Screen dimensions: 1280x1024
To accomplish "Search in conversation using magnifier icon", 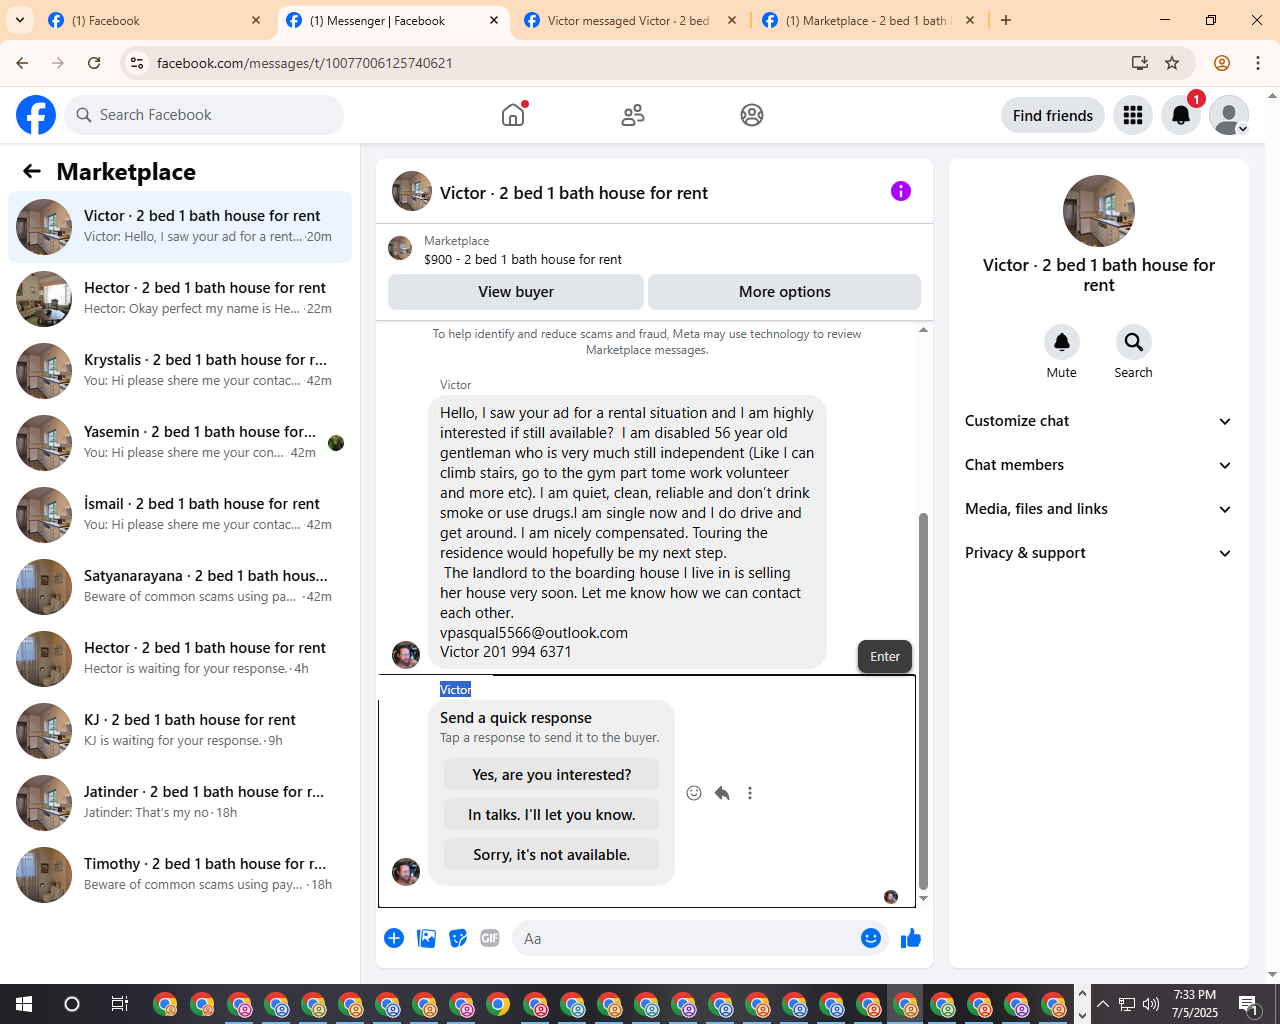I will tap(1134, 342).
